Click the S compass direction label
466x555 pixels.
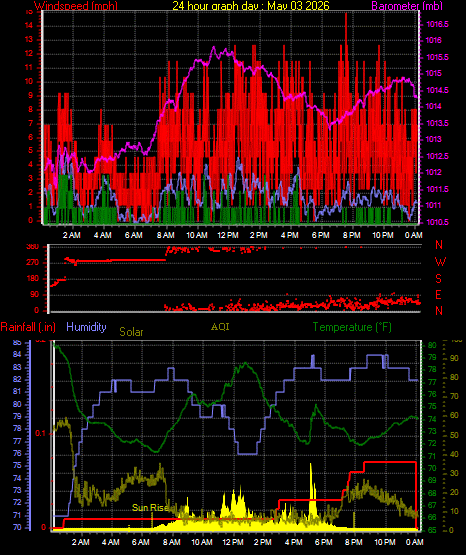[x=439, y=279]
